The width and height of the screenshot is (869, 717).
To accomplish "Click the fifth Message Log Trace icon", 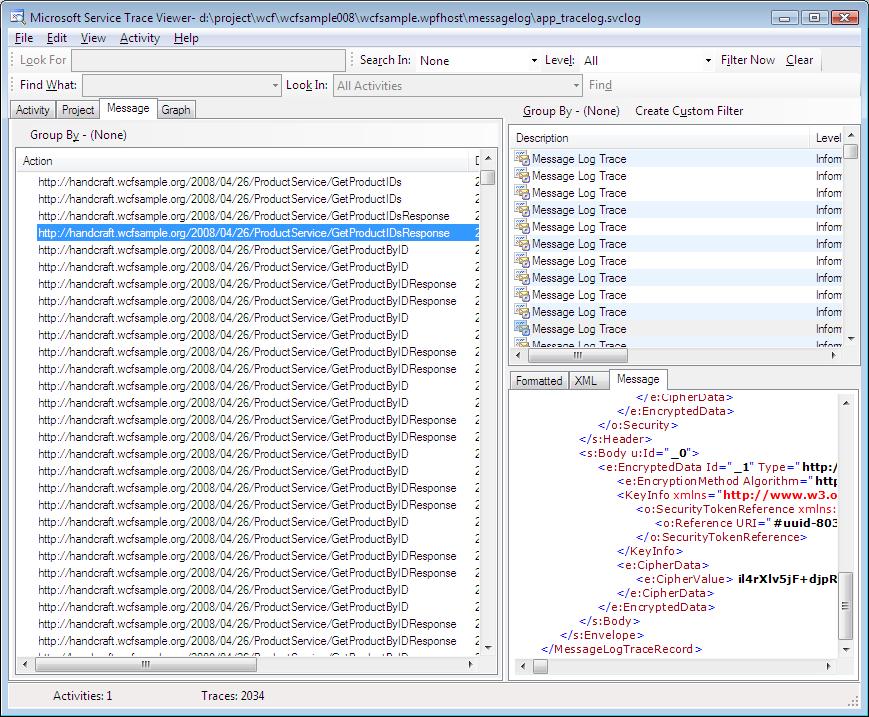I will pyautogui.click(x=522, y=227).
